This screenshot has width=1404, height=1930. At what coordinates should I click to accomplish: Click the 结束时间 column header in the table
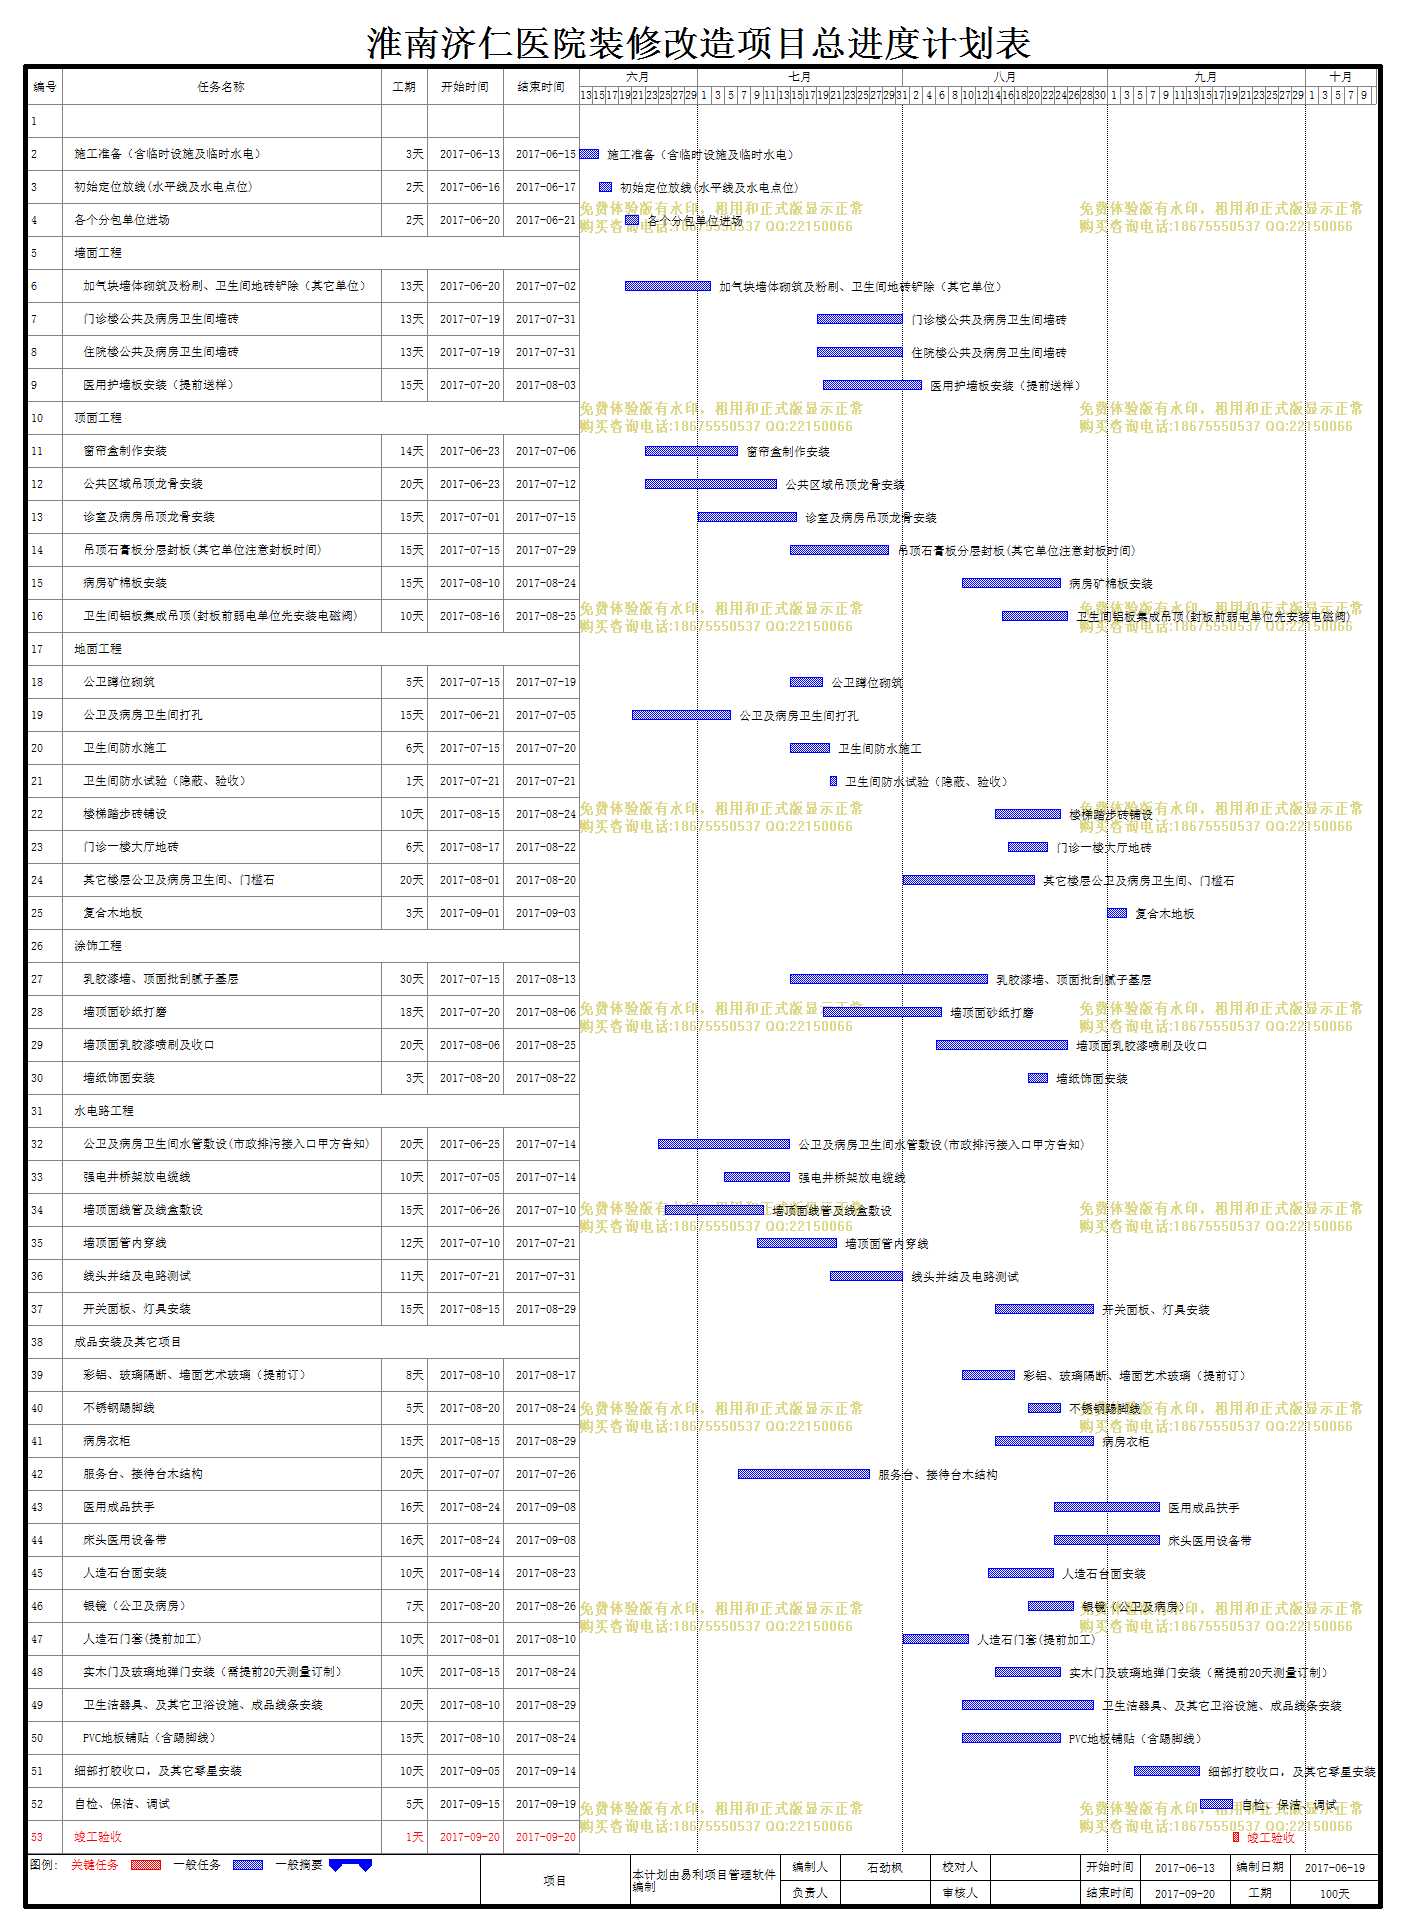[x=541, y=87]
